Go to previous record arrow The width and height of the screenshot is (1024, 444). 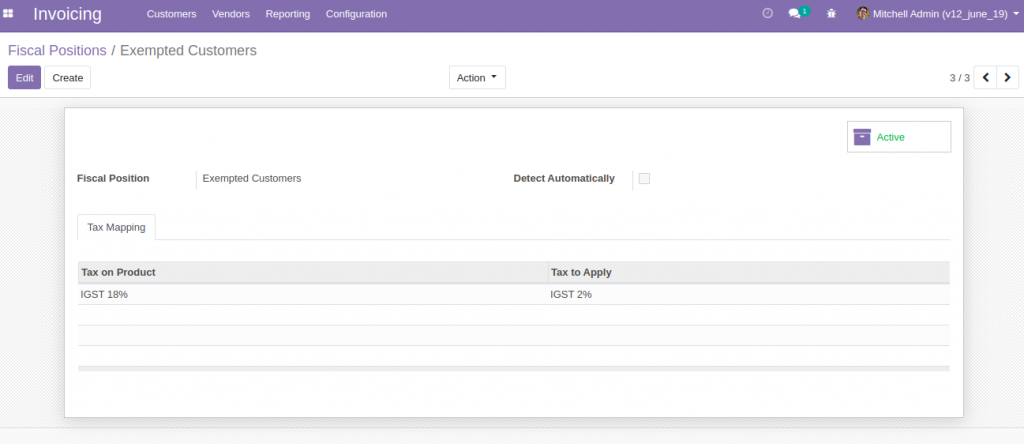(985, 78)
